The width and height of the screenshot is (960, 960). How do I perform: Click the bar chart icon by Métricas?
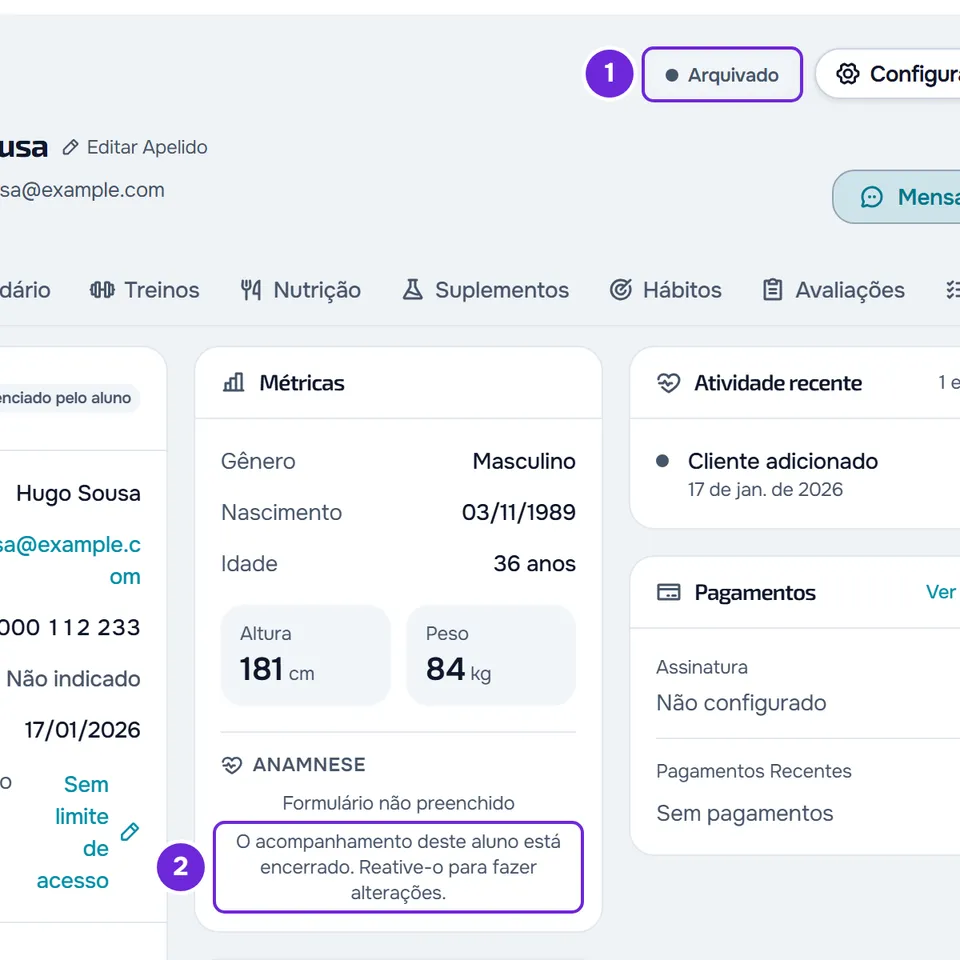233,383
